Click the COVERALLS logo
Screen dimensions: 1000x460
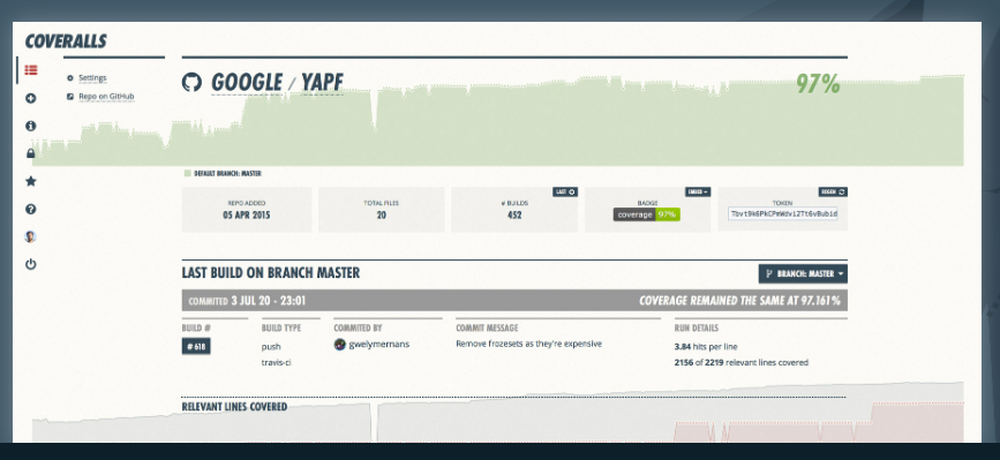click(x=66, y=41)
